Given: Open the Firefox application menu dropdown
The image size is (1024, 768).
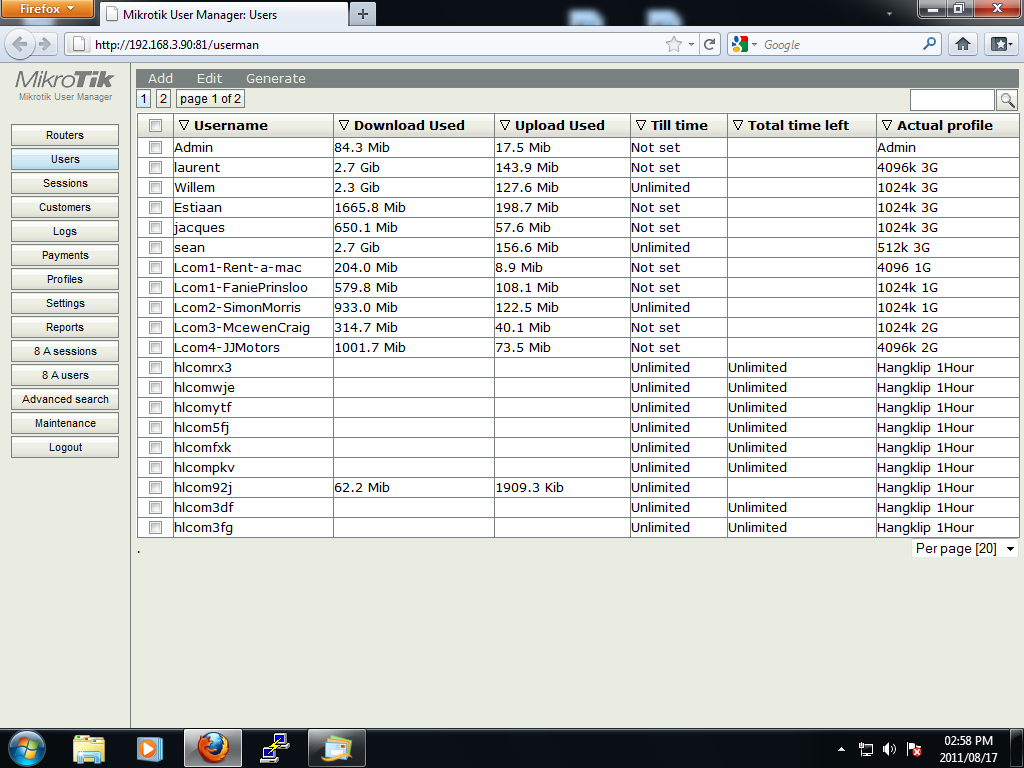Looking at the screenshot, I should click(47, 9).
